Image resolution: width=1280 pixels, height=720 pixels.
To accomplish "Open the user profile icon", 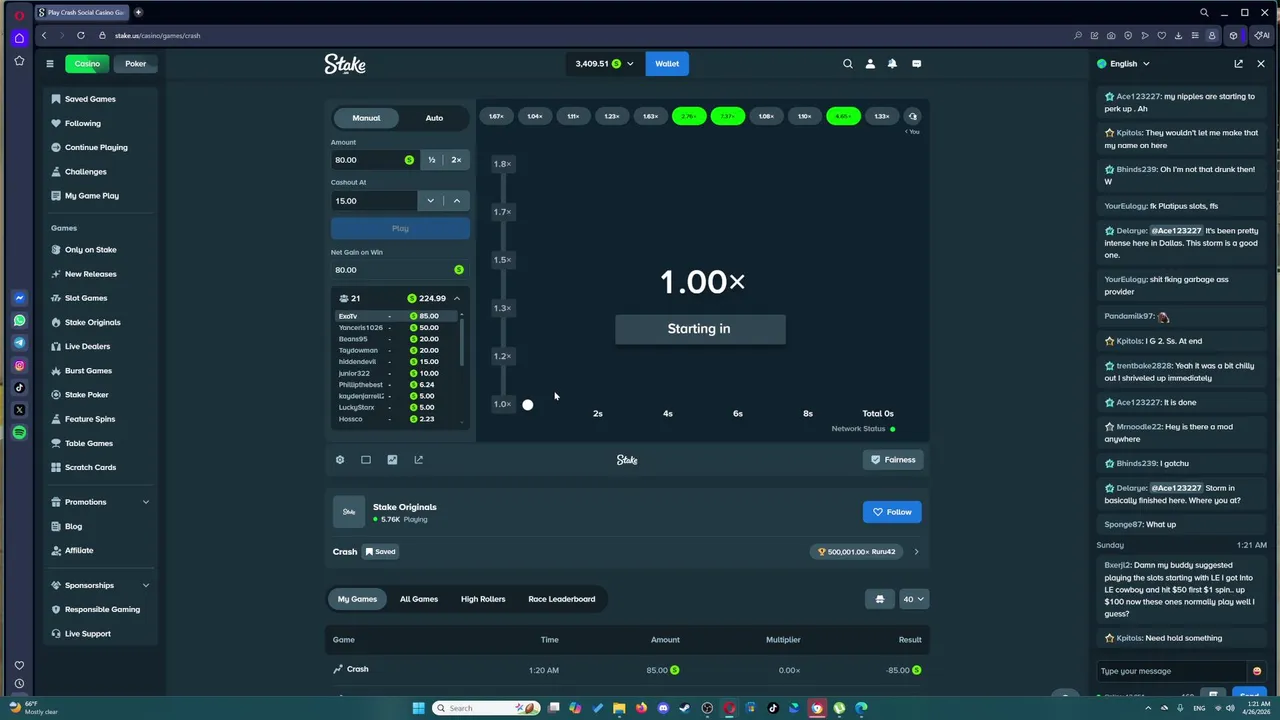I will click(x=870, y=64).
